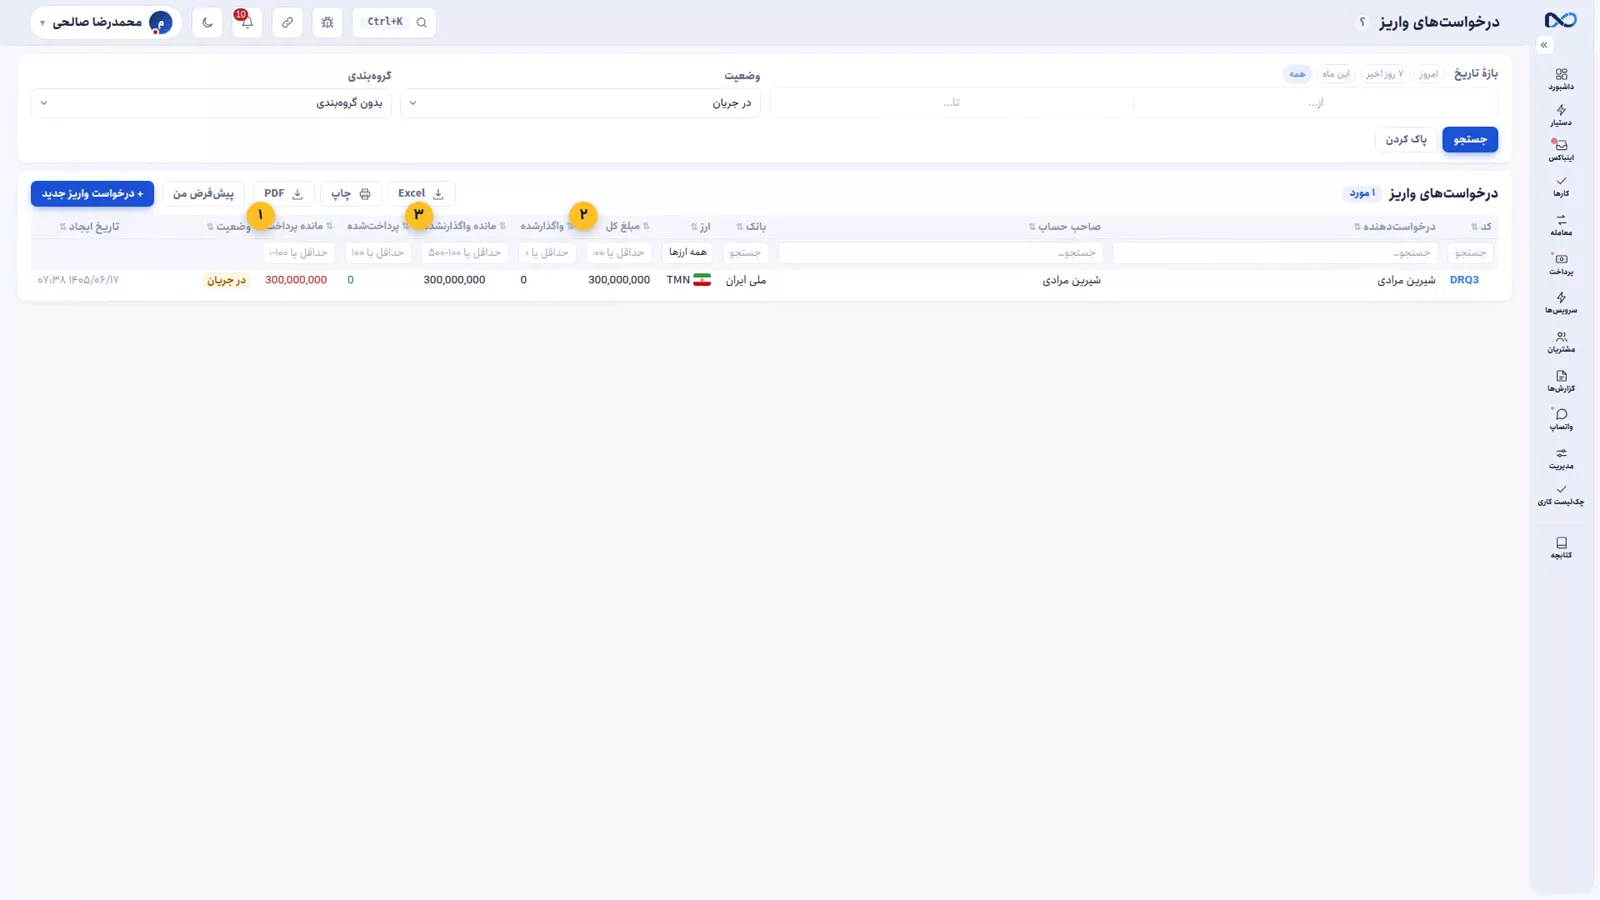This screenshot has width=1600, height=900.
Task: Expand the محمدرضا صالحی user menu
Action: point(106,22)
